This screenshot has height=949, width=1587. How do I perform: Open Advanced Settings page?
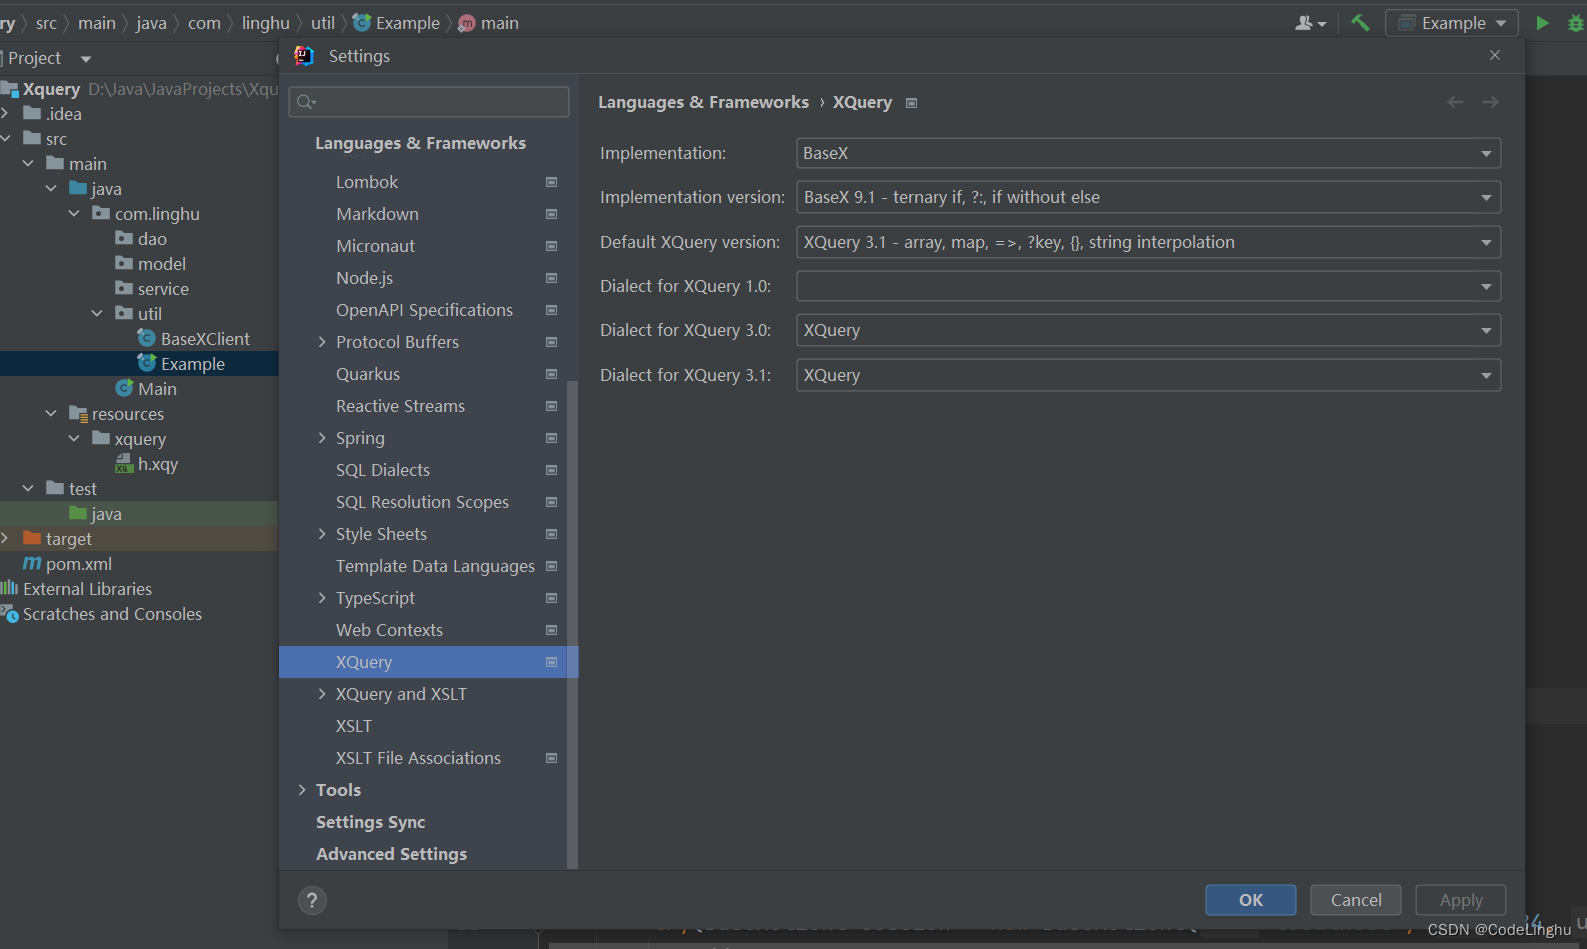[x=391, y=854]
